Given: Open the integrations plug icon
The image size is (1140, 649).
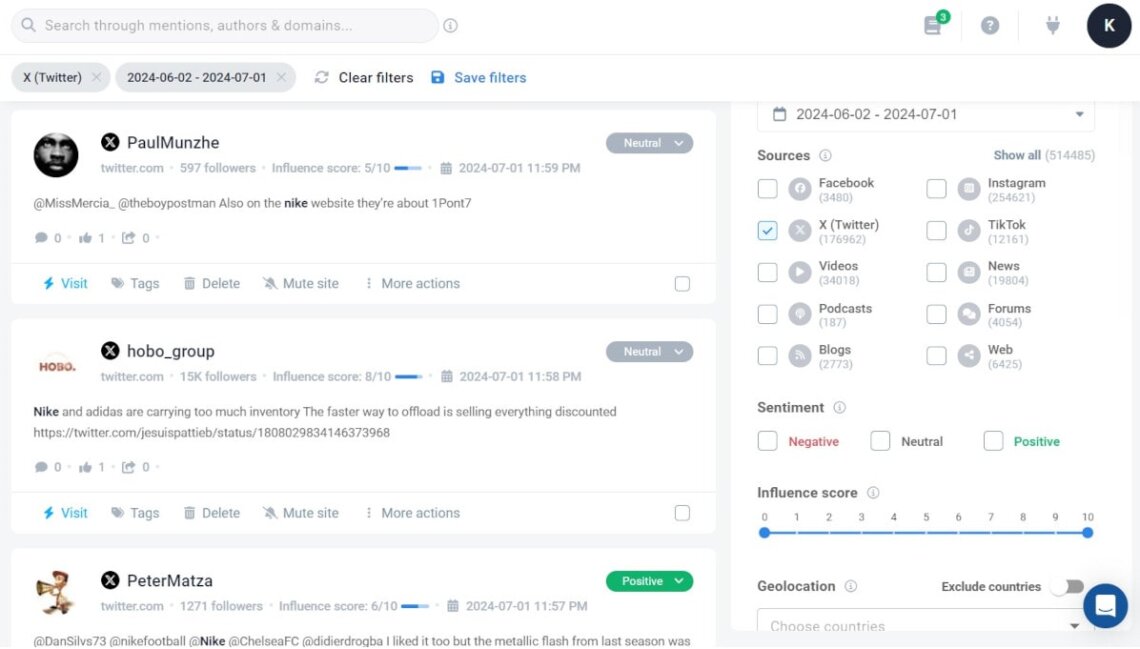Looking at the screenshot, I should pyautogui.click(x=1052, y=25).
